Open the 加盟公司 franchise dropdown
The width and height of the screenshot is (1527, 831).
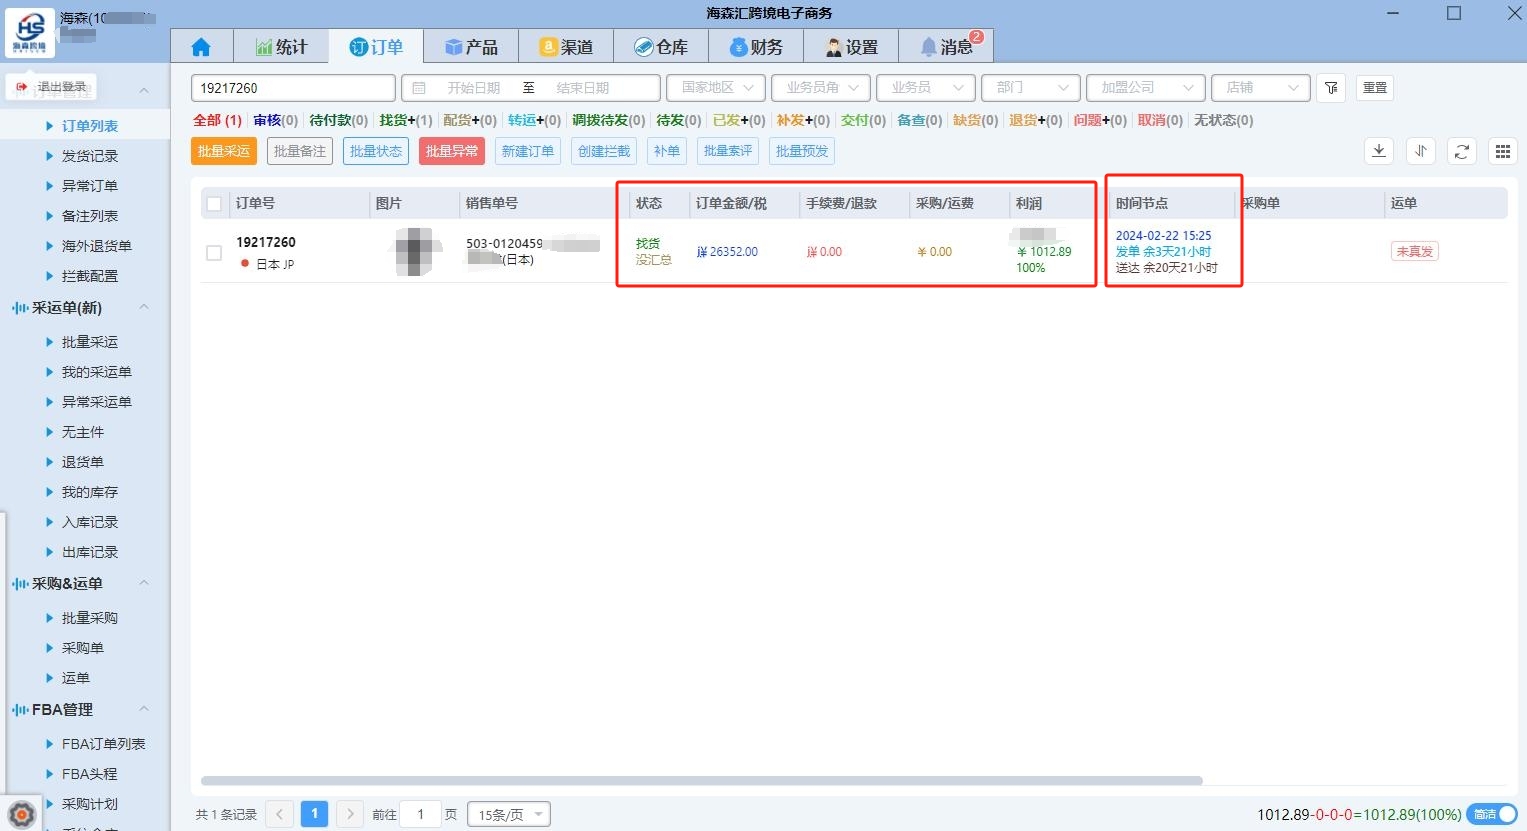pos(1146,88)
